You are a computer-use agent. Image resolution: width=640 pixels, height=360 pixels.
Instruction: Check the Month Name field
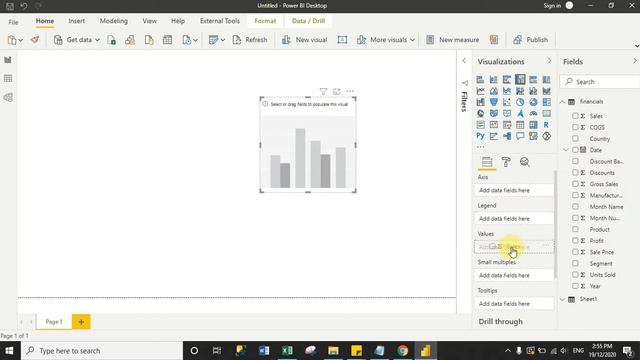point(575,207)
